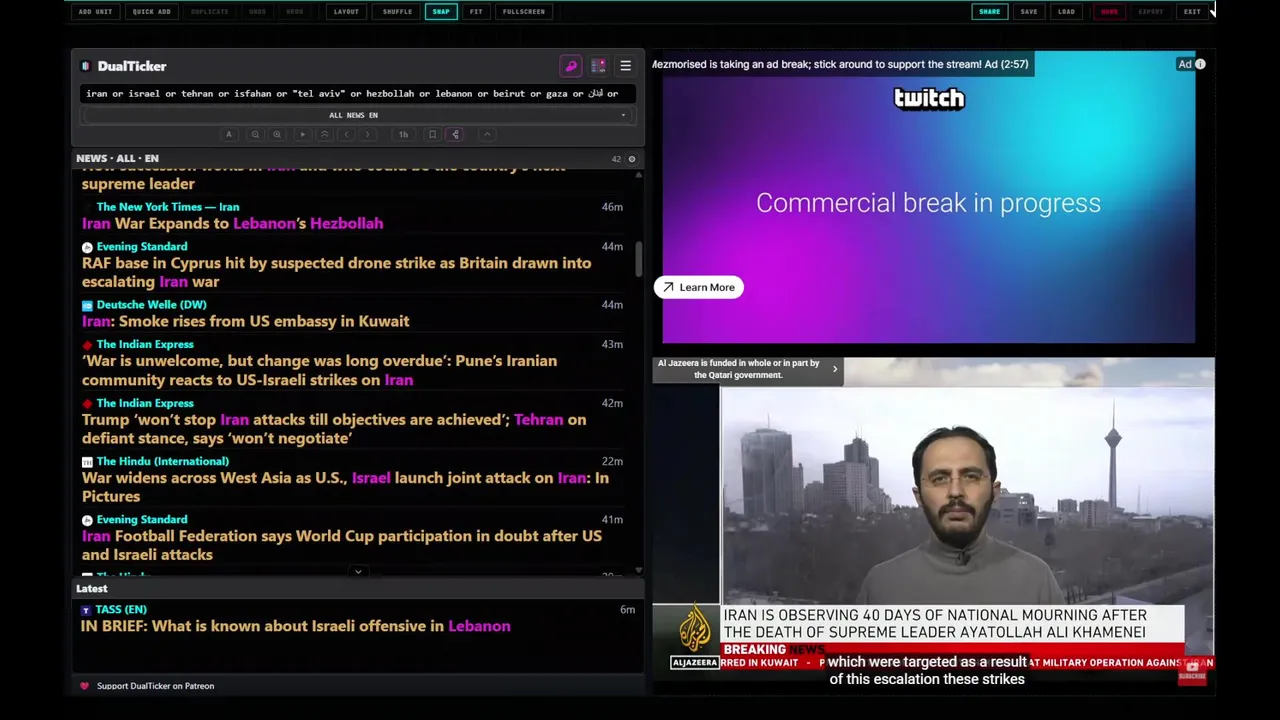This screenshot has height=720, width=1280.
Task: Click SHUFFLE in the top toolbar
Action: click(x=397, y=12)
